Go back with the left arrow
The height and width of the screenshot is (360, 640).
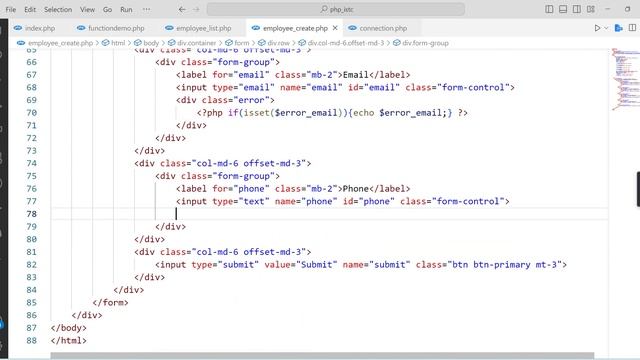point(182,9)
